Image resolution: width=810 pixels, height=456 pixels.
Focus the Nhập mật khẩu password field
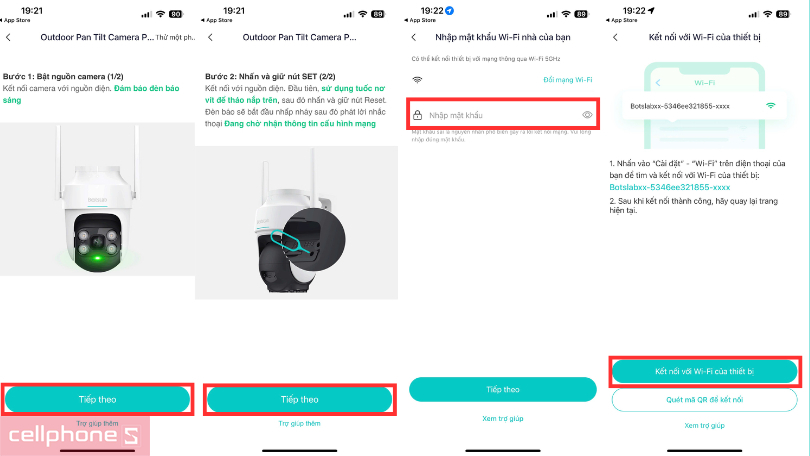point(503,114)
